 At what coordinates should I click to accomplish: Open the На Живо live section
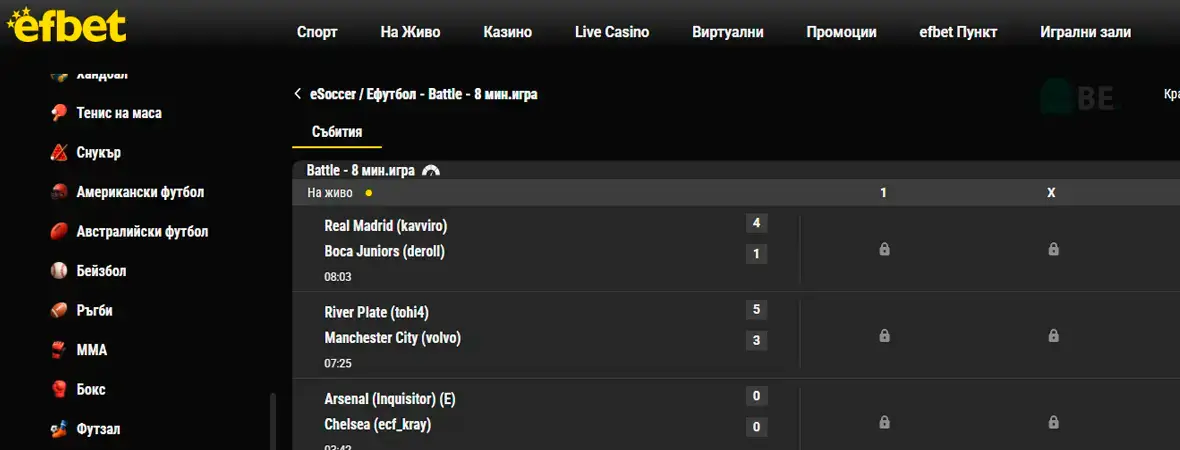click(410, 32)
